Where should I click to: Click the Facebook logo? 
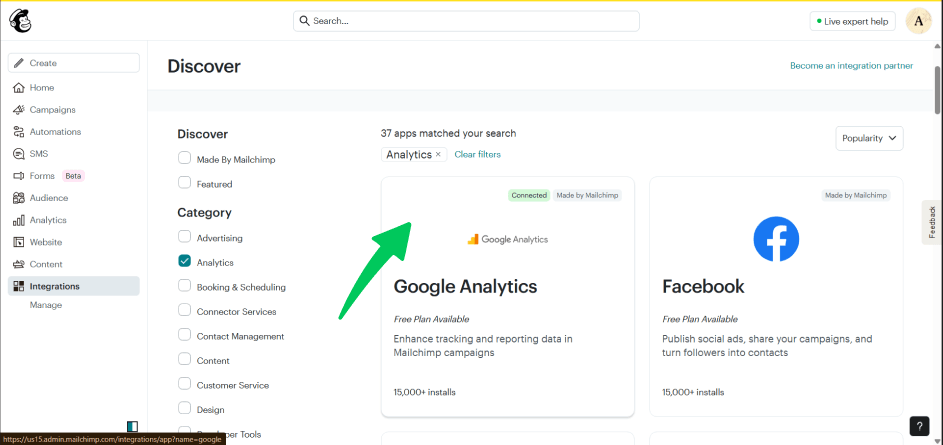pyautogui.click(x=776, y=239)
